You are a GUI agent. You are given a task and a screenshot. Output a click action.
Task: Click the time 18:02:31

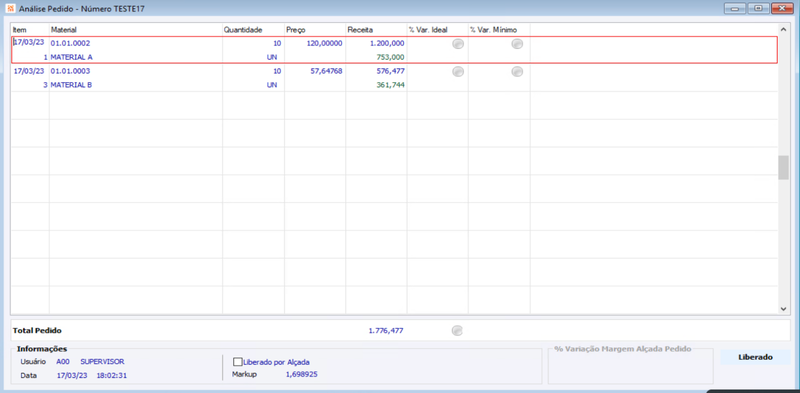point(112,375)
